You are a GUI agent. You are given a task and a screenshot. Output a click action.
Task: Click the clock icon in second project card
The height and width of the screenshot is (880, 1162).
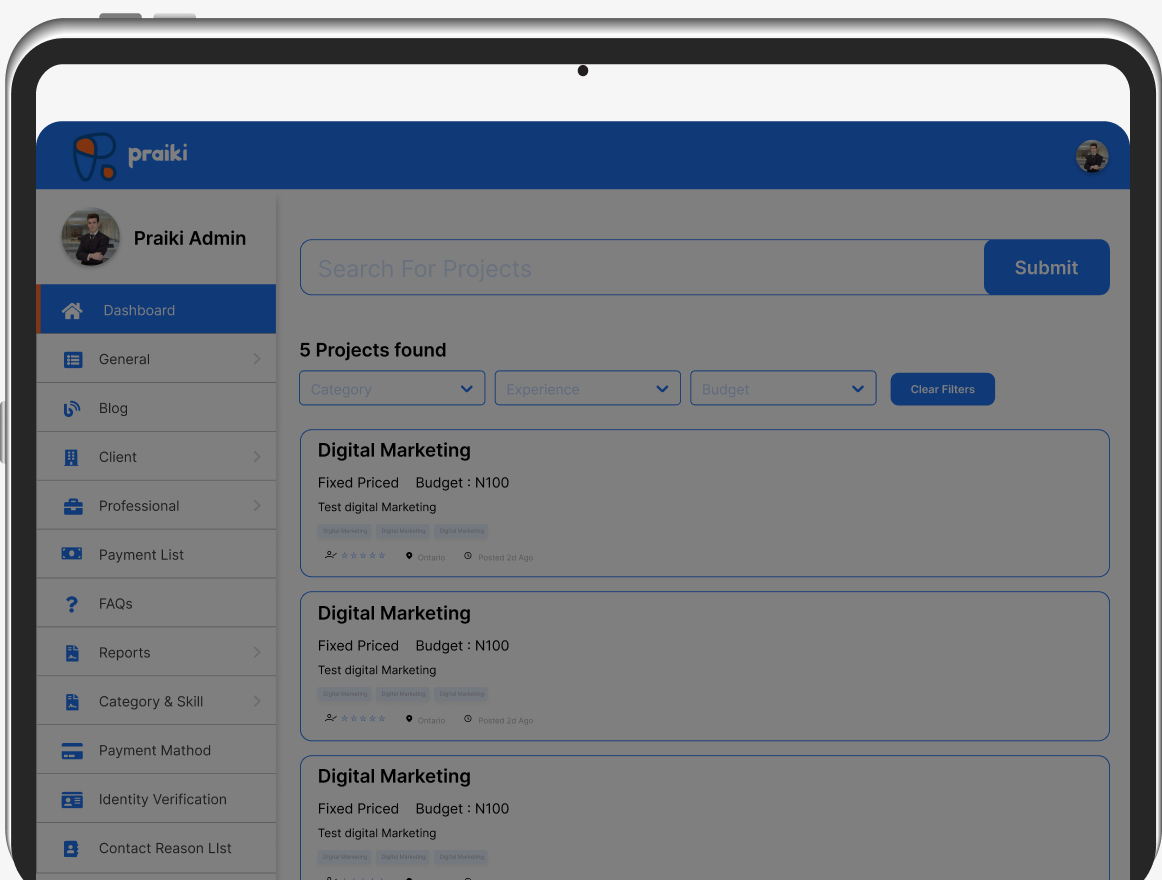(x=468, y=718)
